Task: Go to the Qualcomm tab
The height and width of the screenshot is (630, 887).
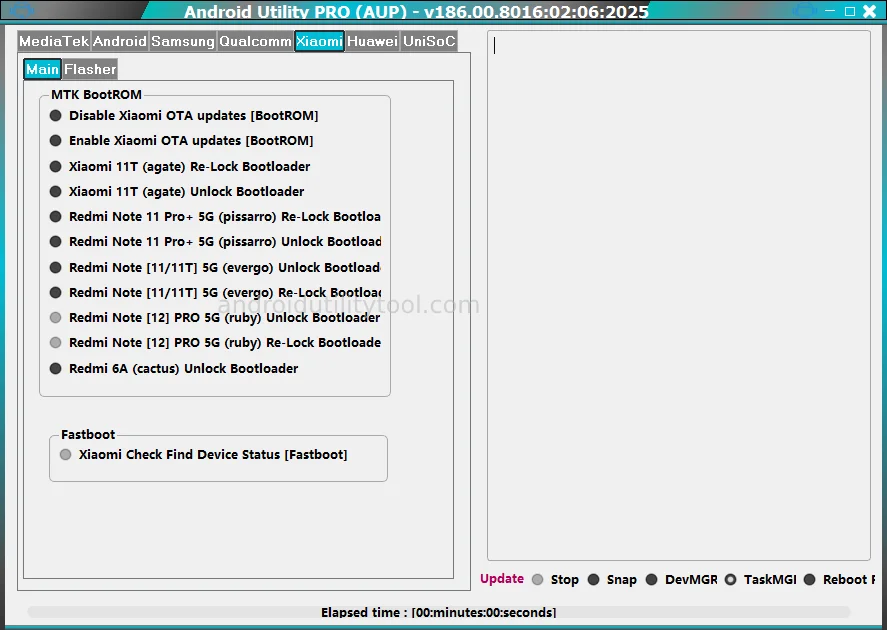Action: click(255, 41)
